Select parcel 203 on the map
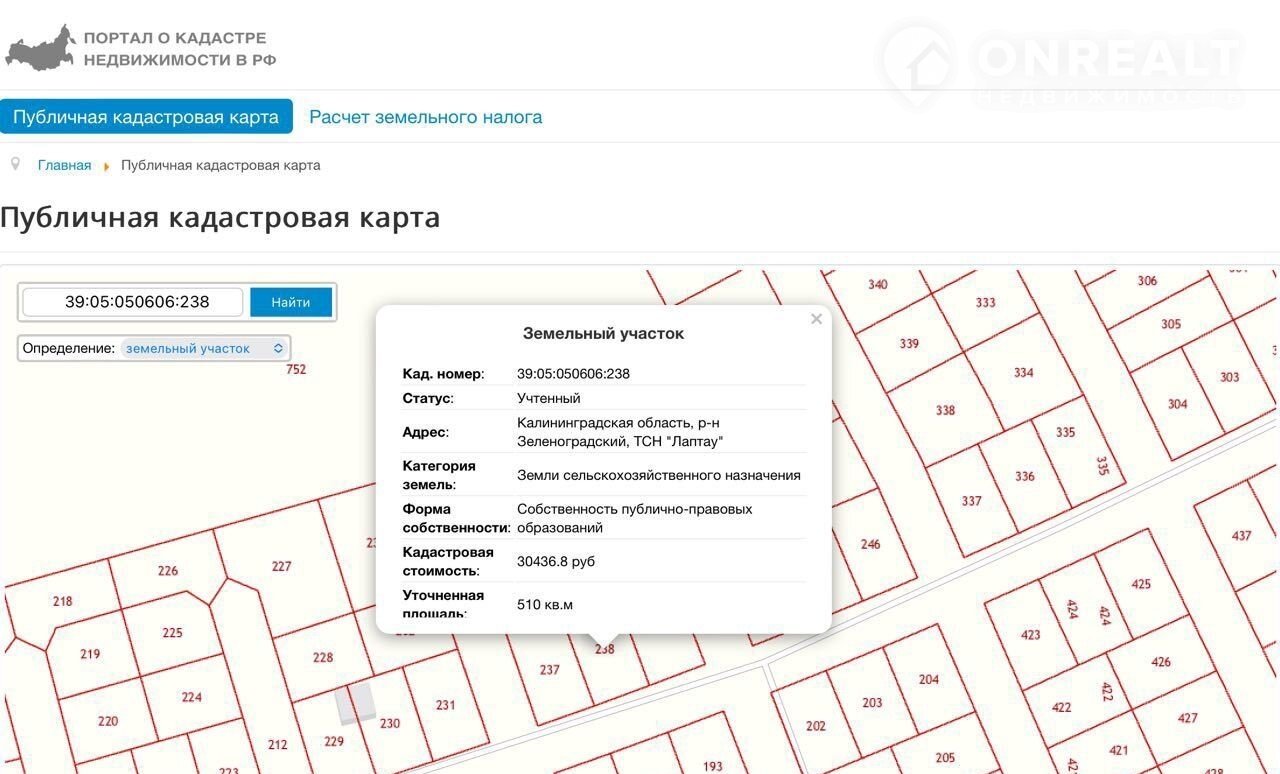Screen dimensions: 1280x774 pyautogui.click(x=872, y=703)
